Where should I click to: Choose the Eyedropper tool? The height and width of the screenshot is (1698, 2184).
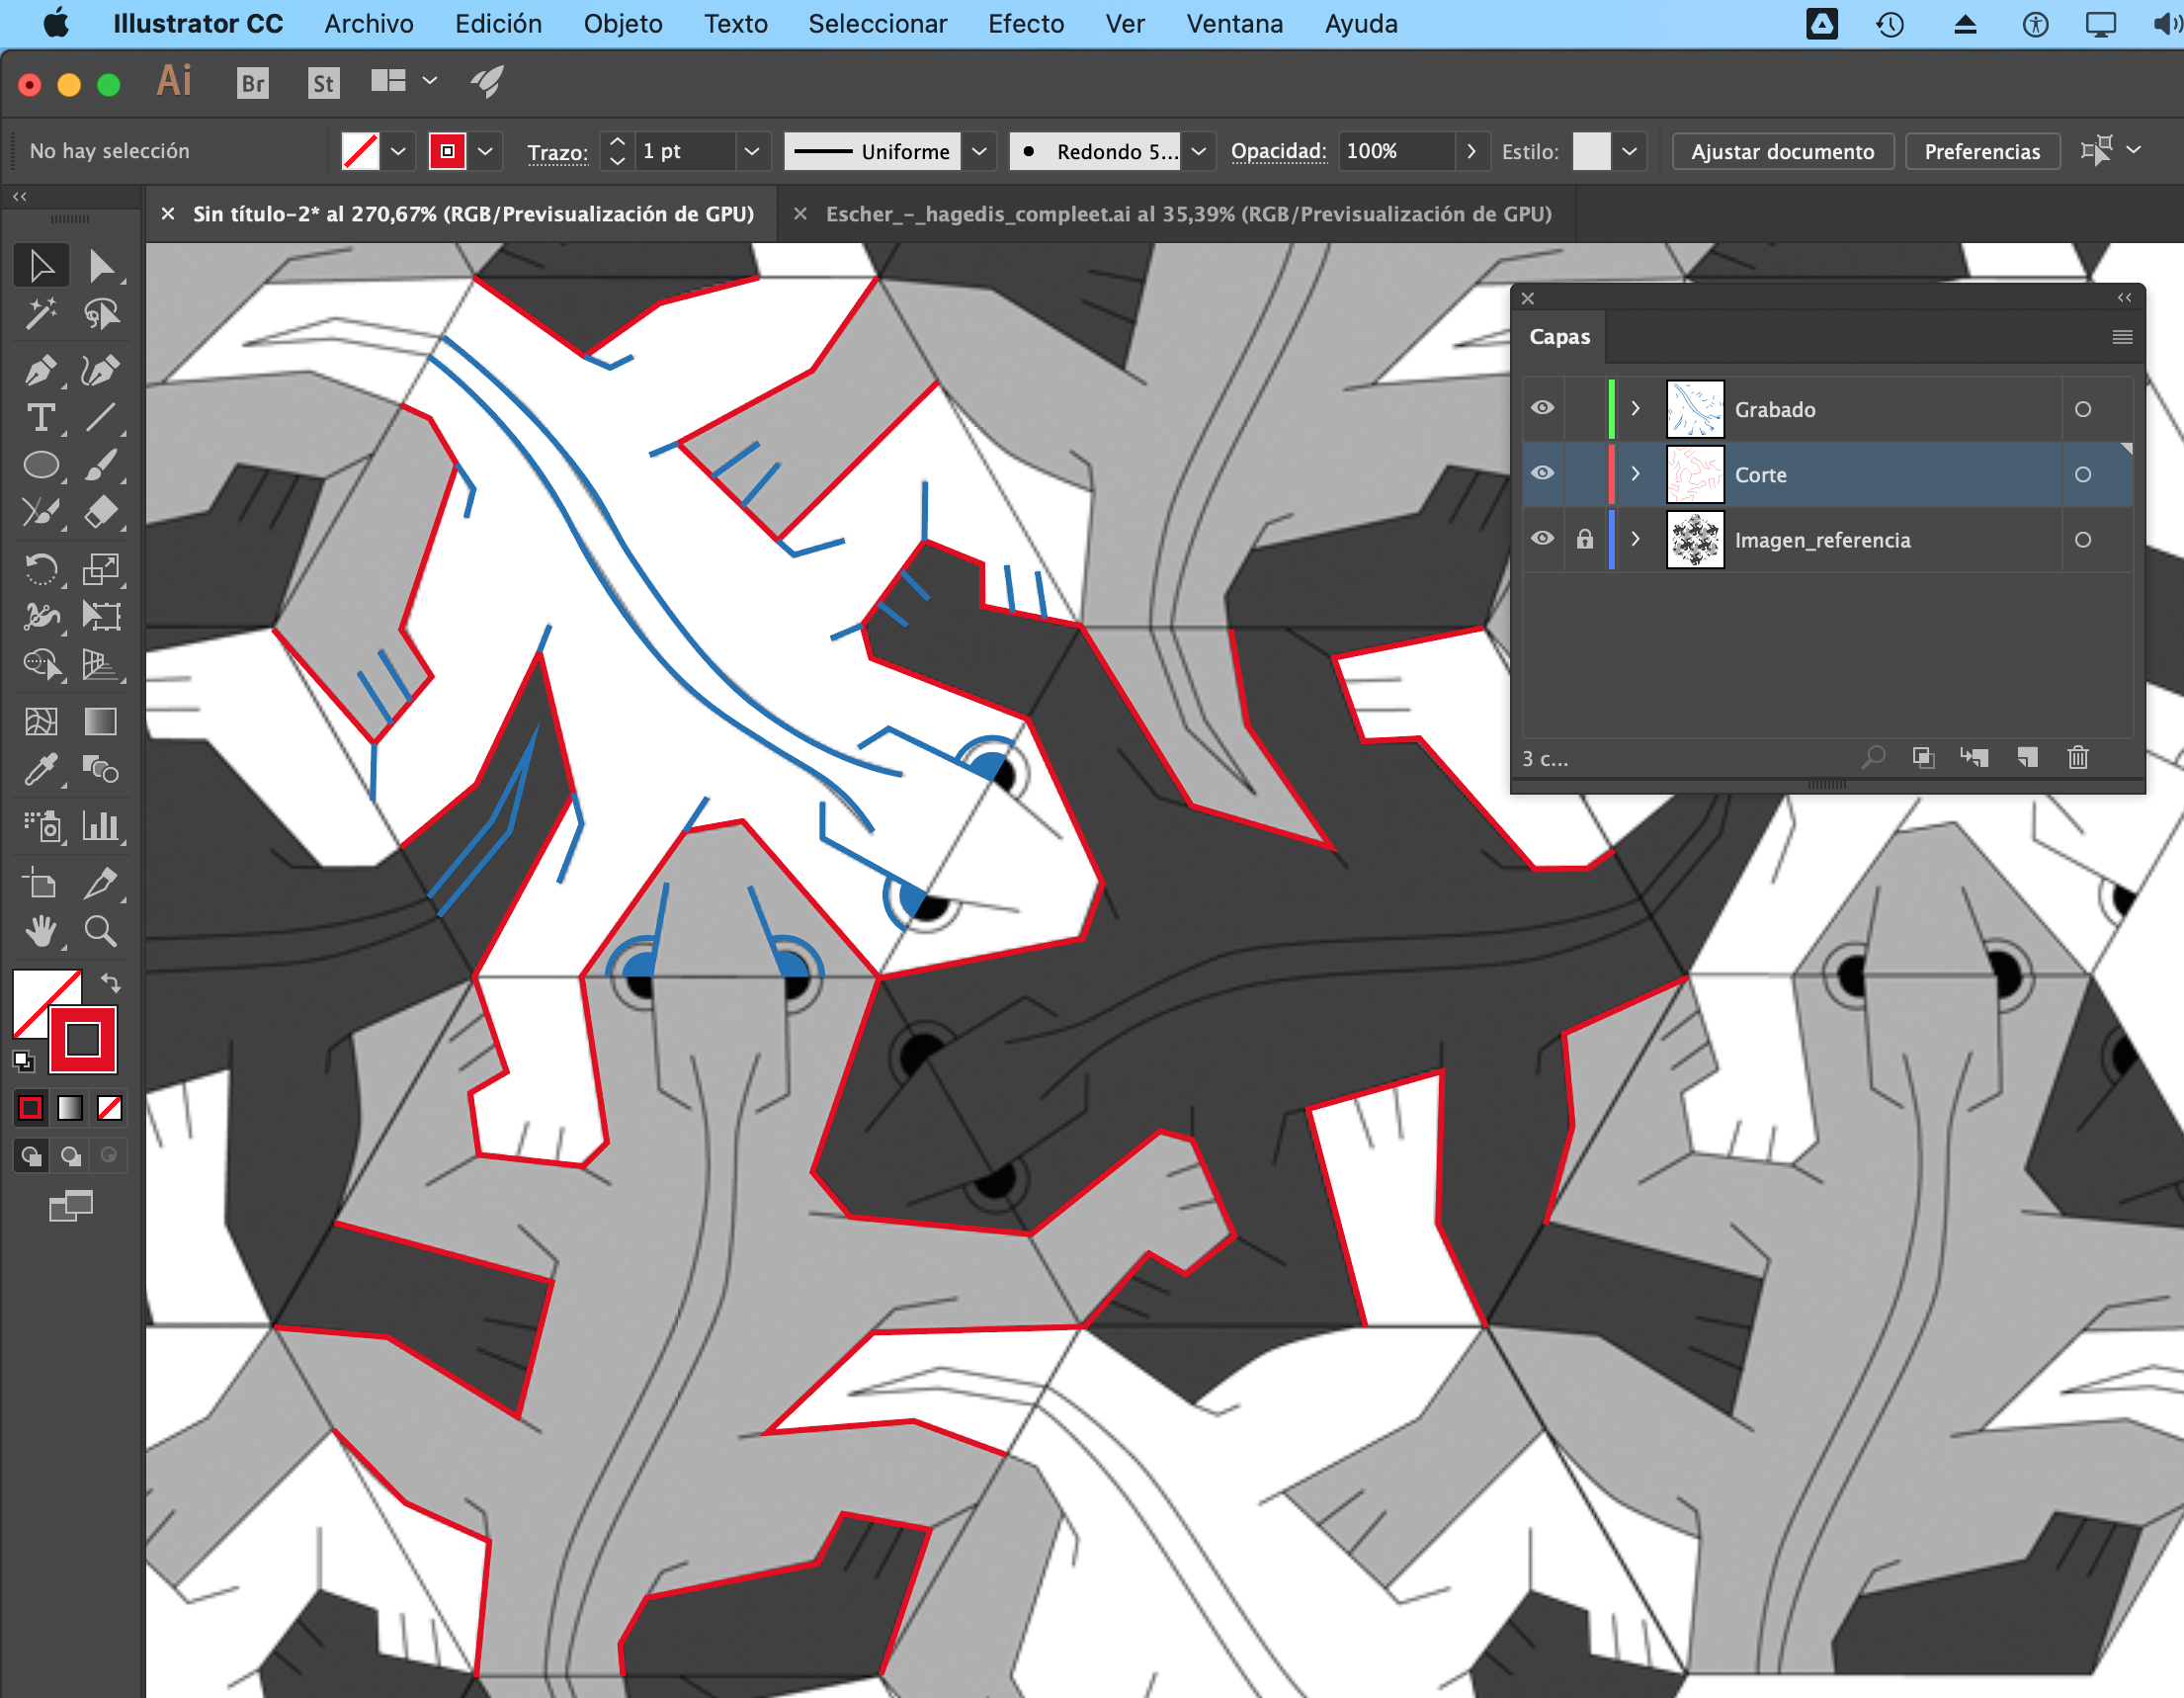pos(41,770)
